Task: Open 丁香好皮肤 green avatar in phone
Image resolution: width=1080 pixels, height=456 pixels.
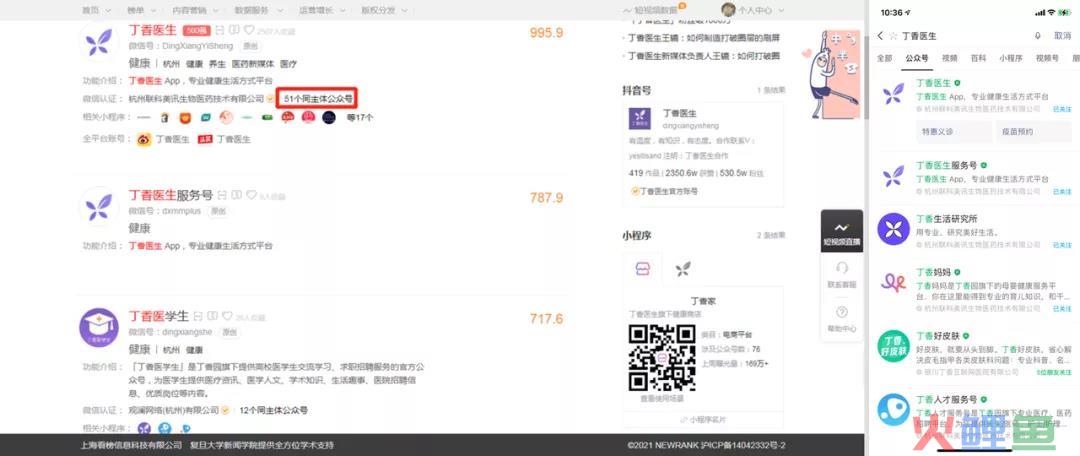Action: [x=893, y=346]
